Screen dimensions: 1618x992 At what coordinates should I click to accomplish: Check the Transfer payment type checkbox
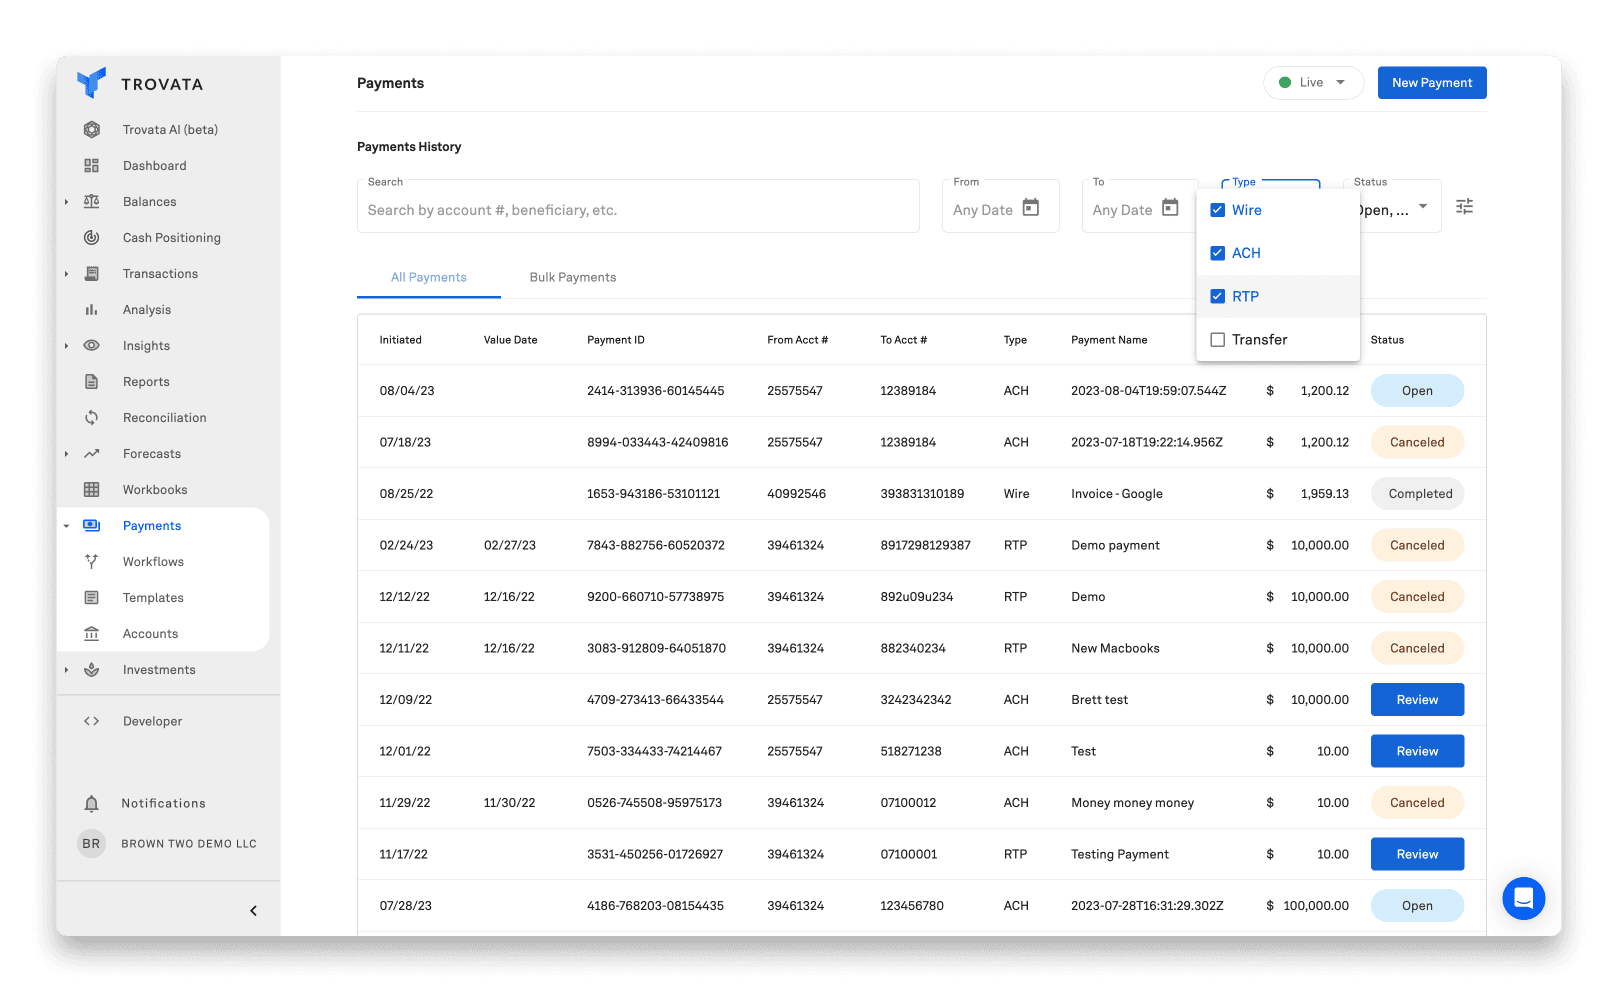[x=1218, y=340]
